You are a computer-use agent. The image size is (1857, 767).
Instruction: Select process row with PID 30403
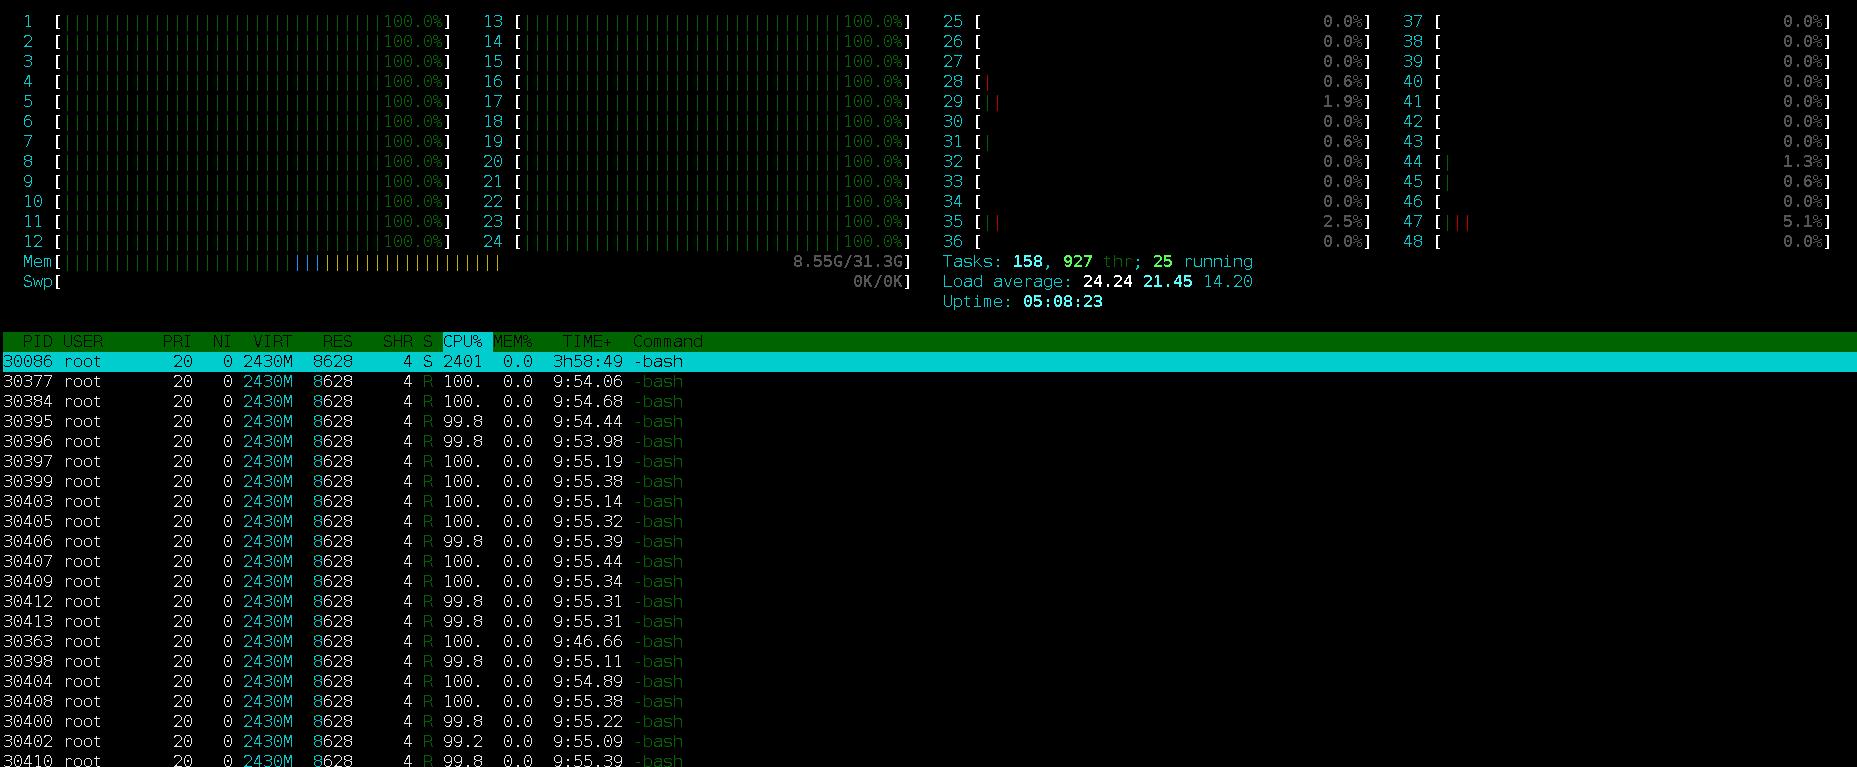[928, 501]
